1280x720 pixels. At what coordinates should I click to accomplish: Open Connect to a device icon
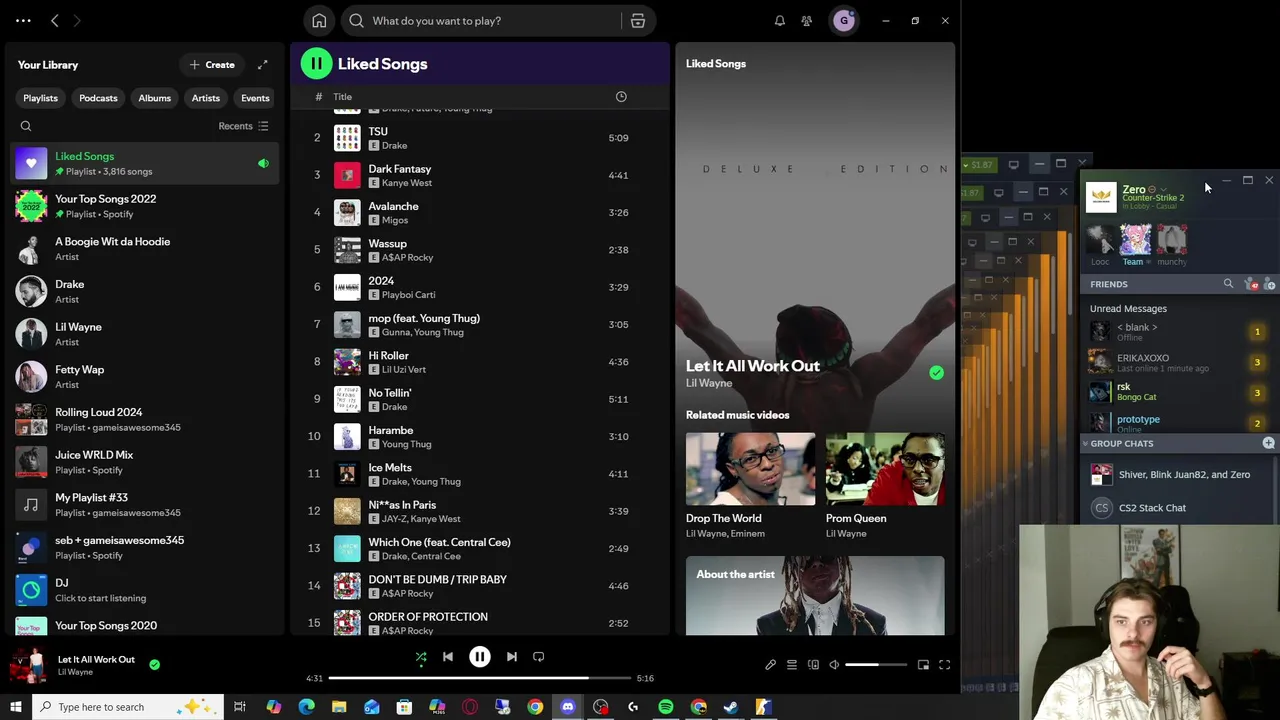click(x=813, y=665)
